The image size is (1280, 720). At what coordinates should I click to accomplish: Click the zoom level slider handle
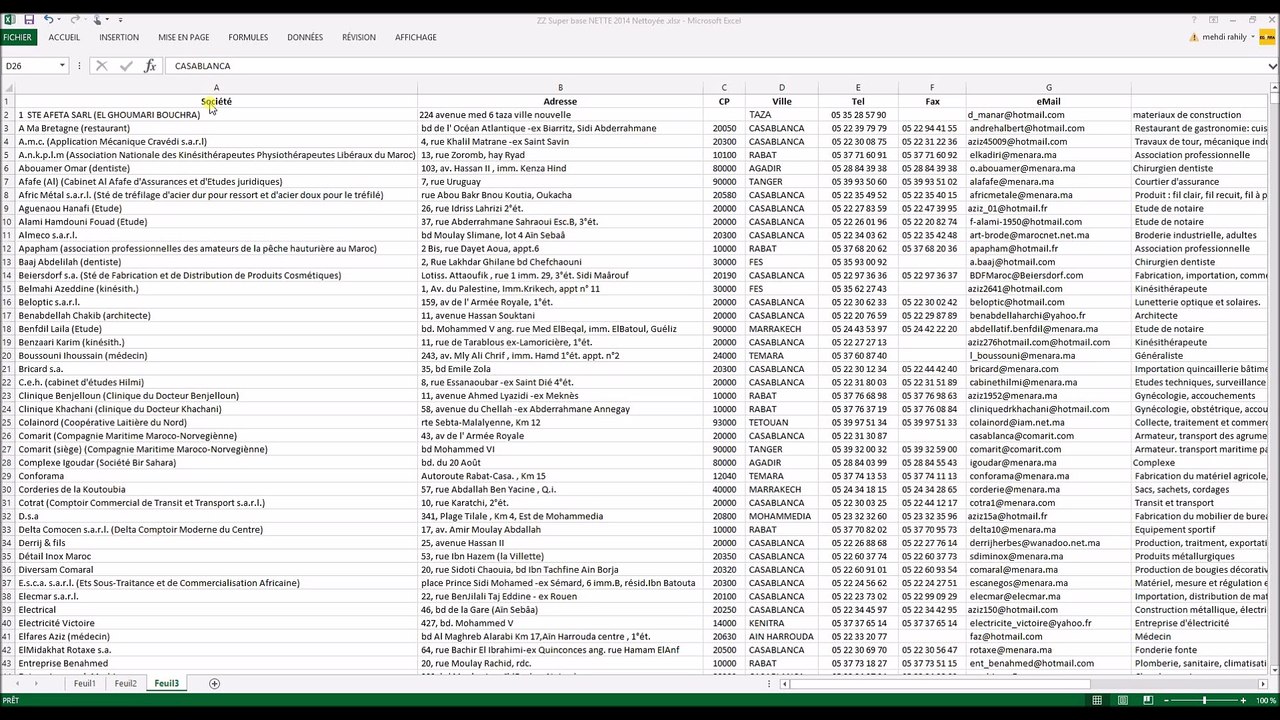tap(1204, 700)
